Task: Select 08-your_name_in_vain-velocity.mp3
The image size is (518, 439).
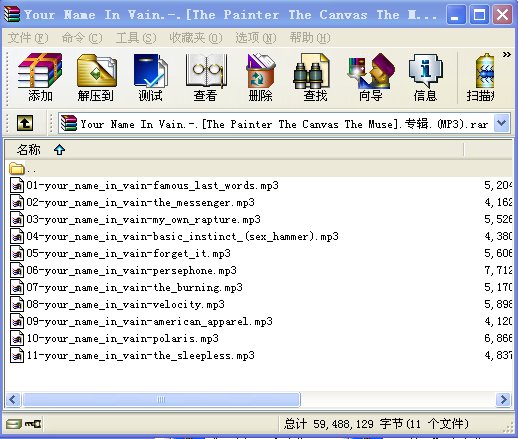Action: 125,304
